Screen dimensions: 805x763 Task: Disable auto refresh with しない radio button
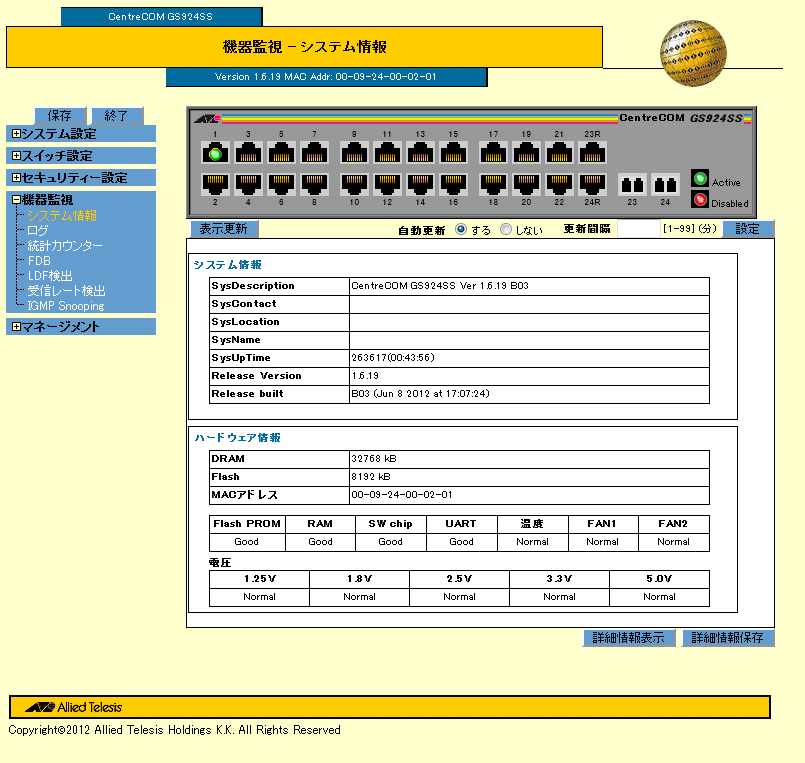[x=506, y=229]
